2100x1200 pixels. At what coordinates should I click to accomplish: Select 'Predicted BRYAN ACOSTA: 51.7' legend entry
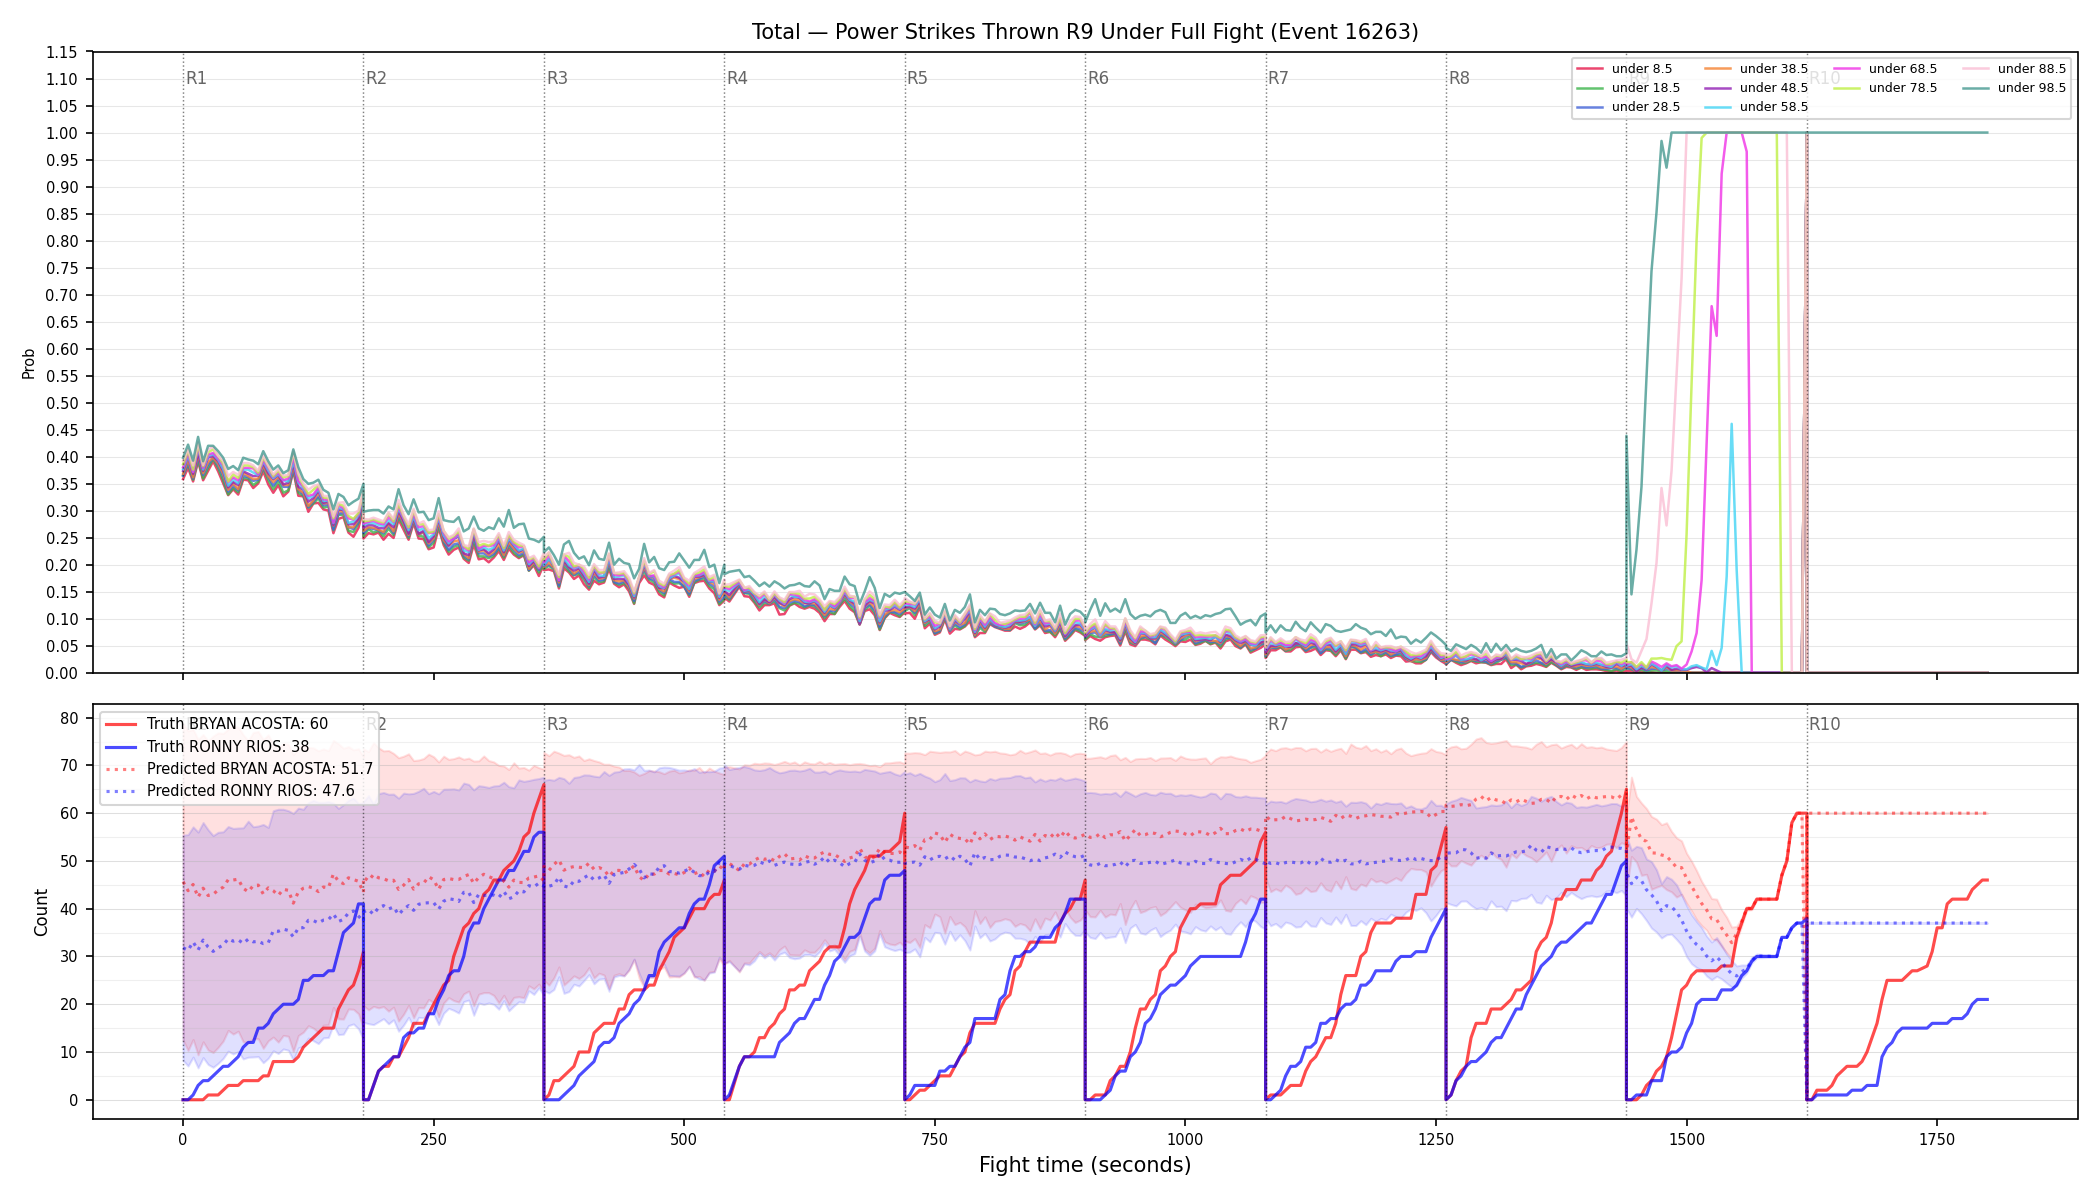tap(239, 769)
